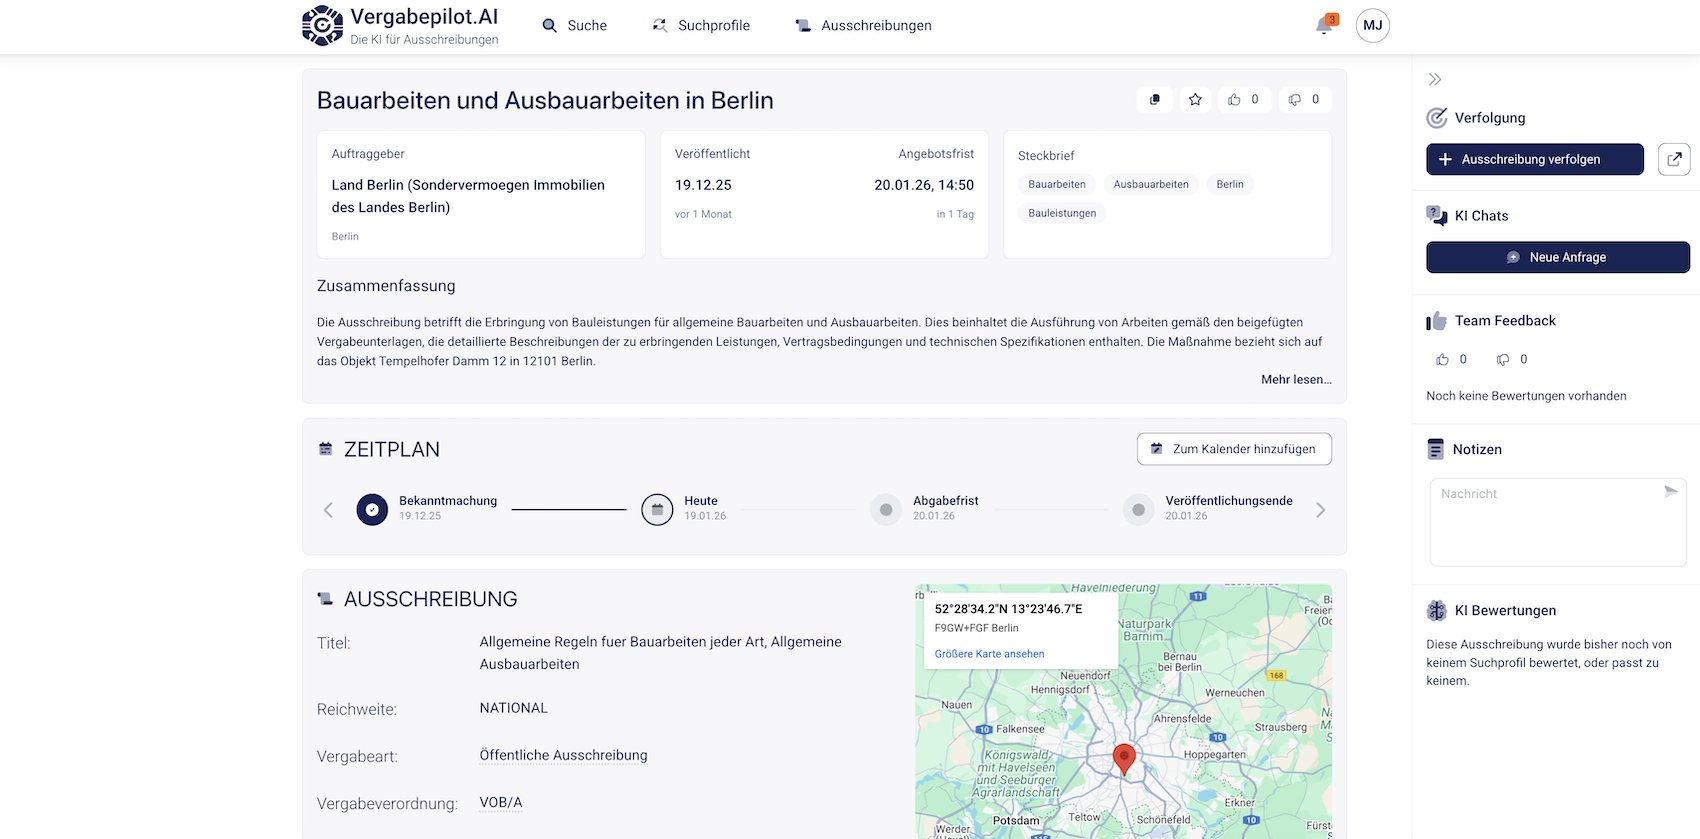Thumbs up the tender in title bar
Screen dimensions: 1700x839
tap(1235, 100)
